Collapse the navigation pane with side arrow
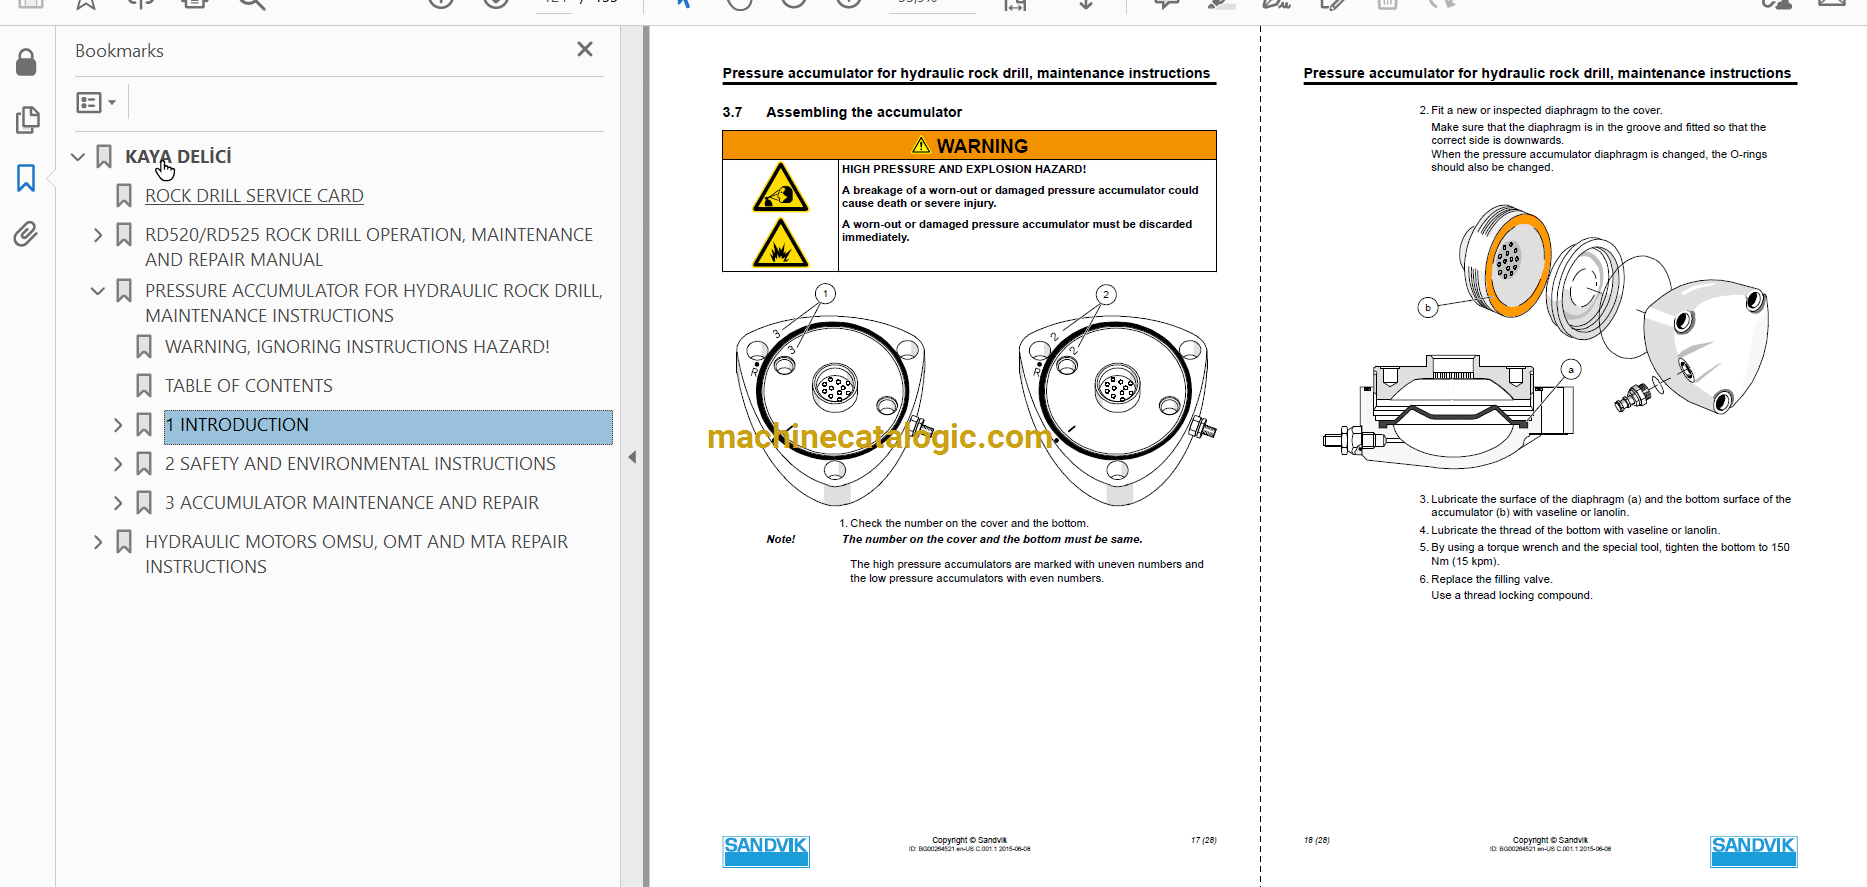The image size is (1867, 887). click(632, 457)
